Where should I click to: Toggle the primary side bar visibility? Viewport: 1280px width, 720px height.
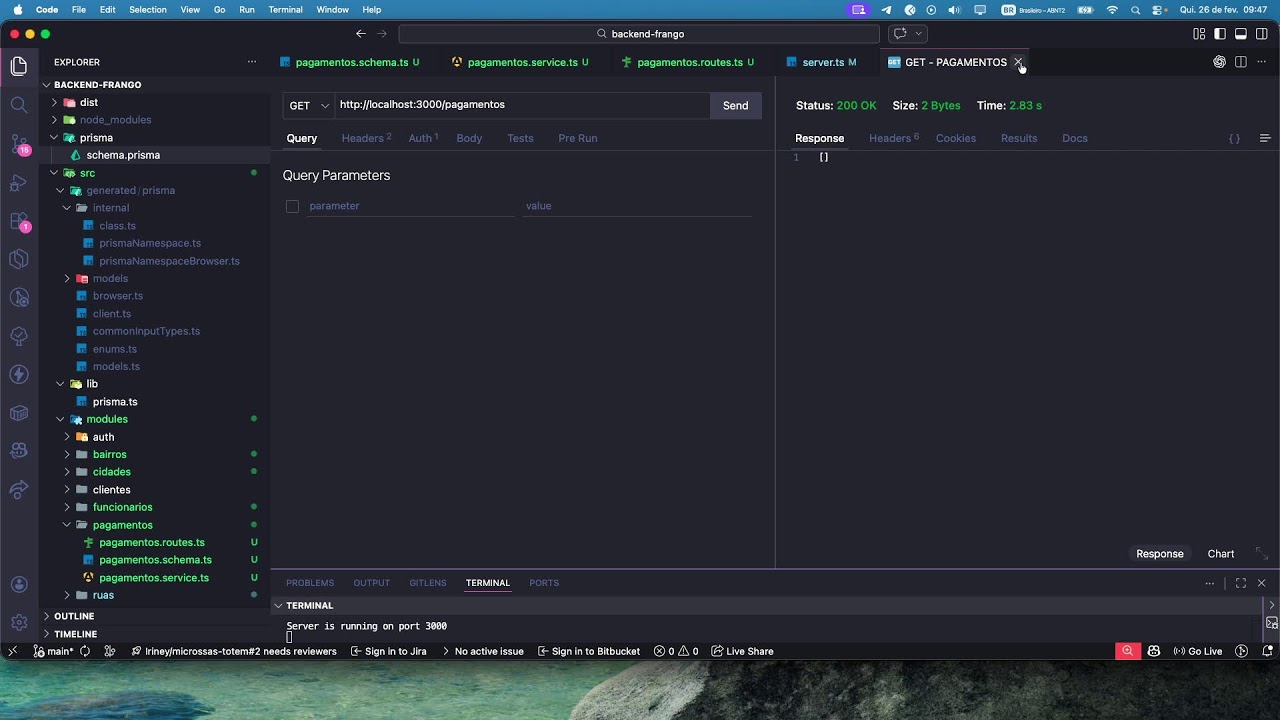point(1220,34)
